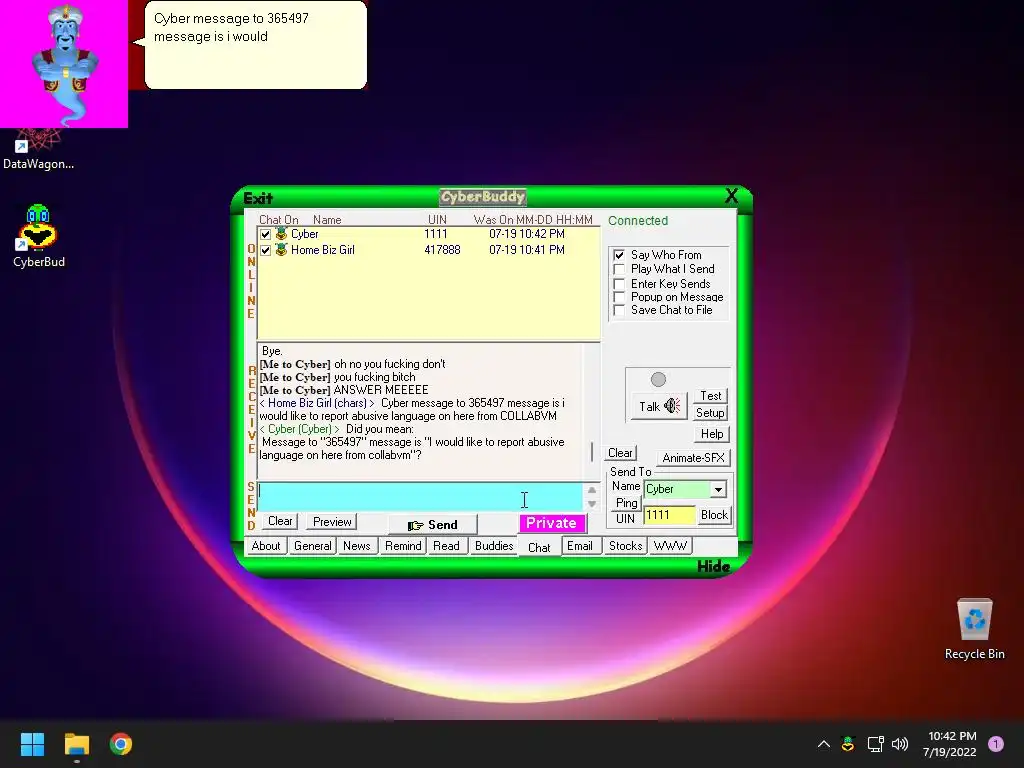Close CyberBuddy with the X button
This screenshot has width=1024, height=768.
[x=731, y=196]
